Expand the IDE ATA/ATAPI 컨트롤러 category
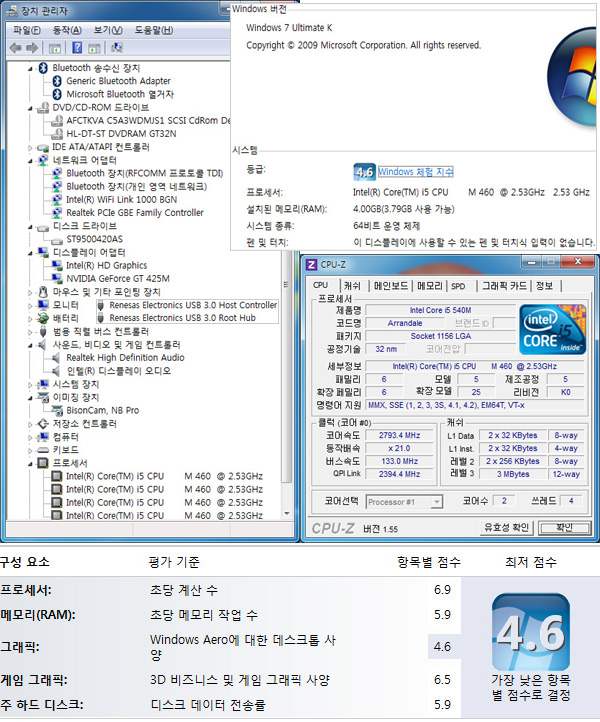The width and height of the screenshot is (600, 722). [x=30, y=148]
